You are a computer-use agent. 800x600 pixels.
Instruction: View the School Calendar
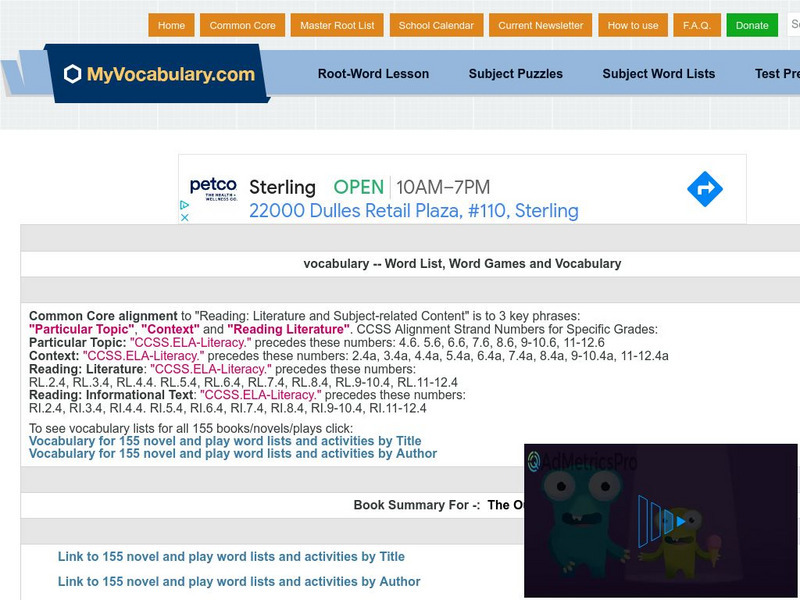click(436, 25)
